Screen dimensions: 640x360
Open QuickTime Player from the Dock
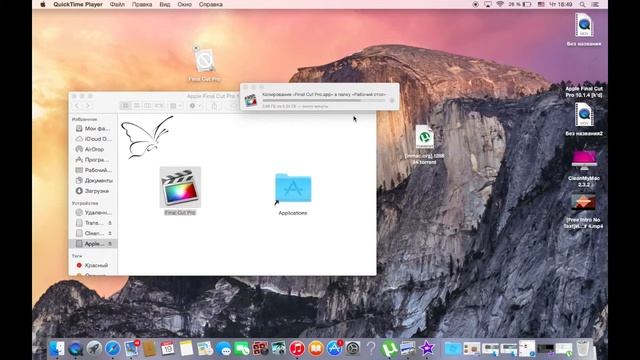pos(76,349)
